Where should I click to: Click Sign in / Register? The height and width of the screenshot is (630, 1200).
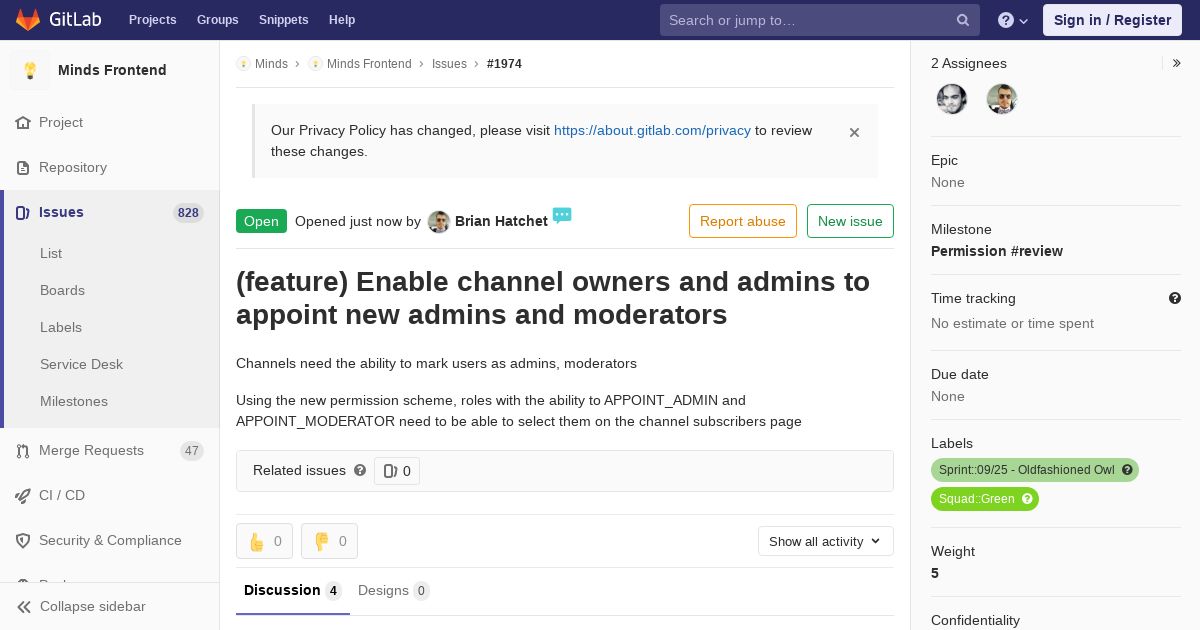[x=1112, y=20]
